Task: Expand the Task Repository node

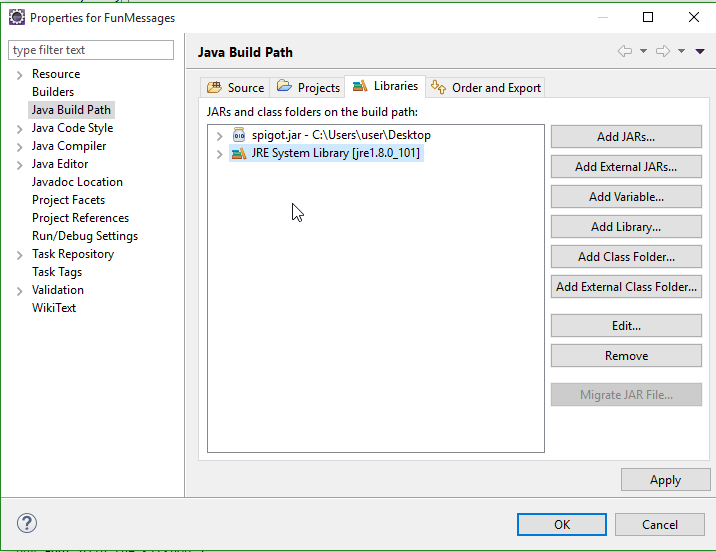Action: tap(20, 255)
